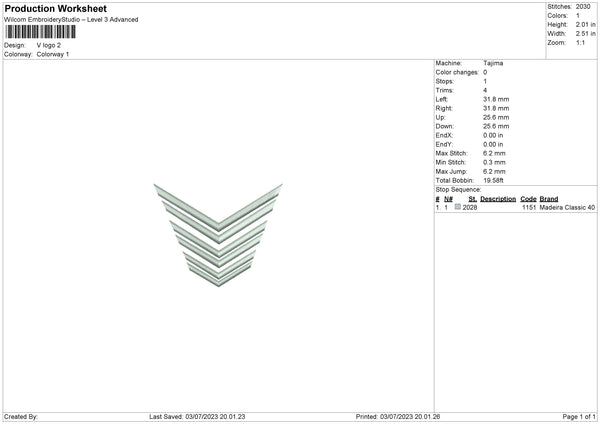Click the Zoom value 1:1
Image resolution: width=600 pixels, height=424 pixels.
pyautogui.click(x=580, y=42)
